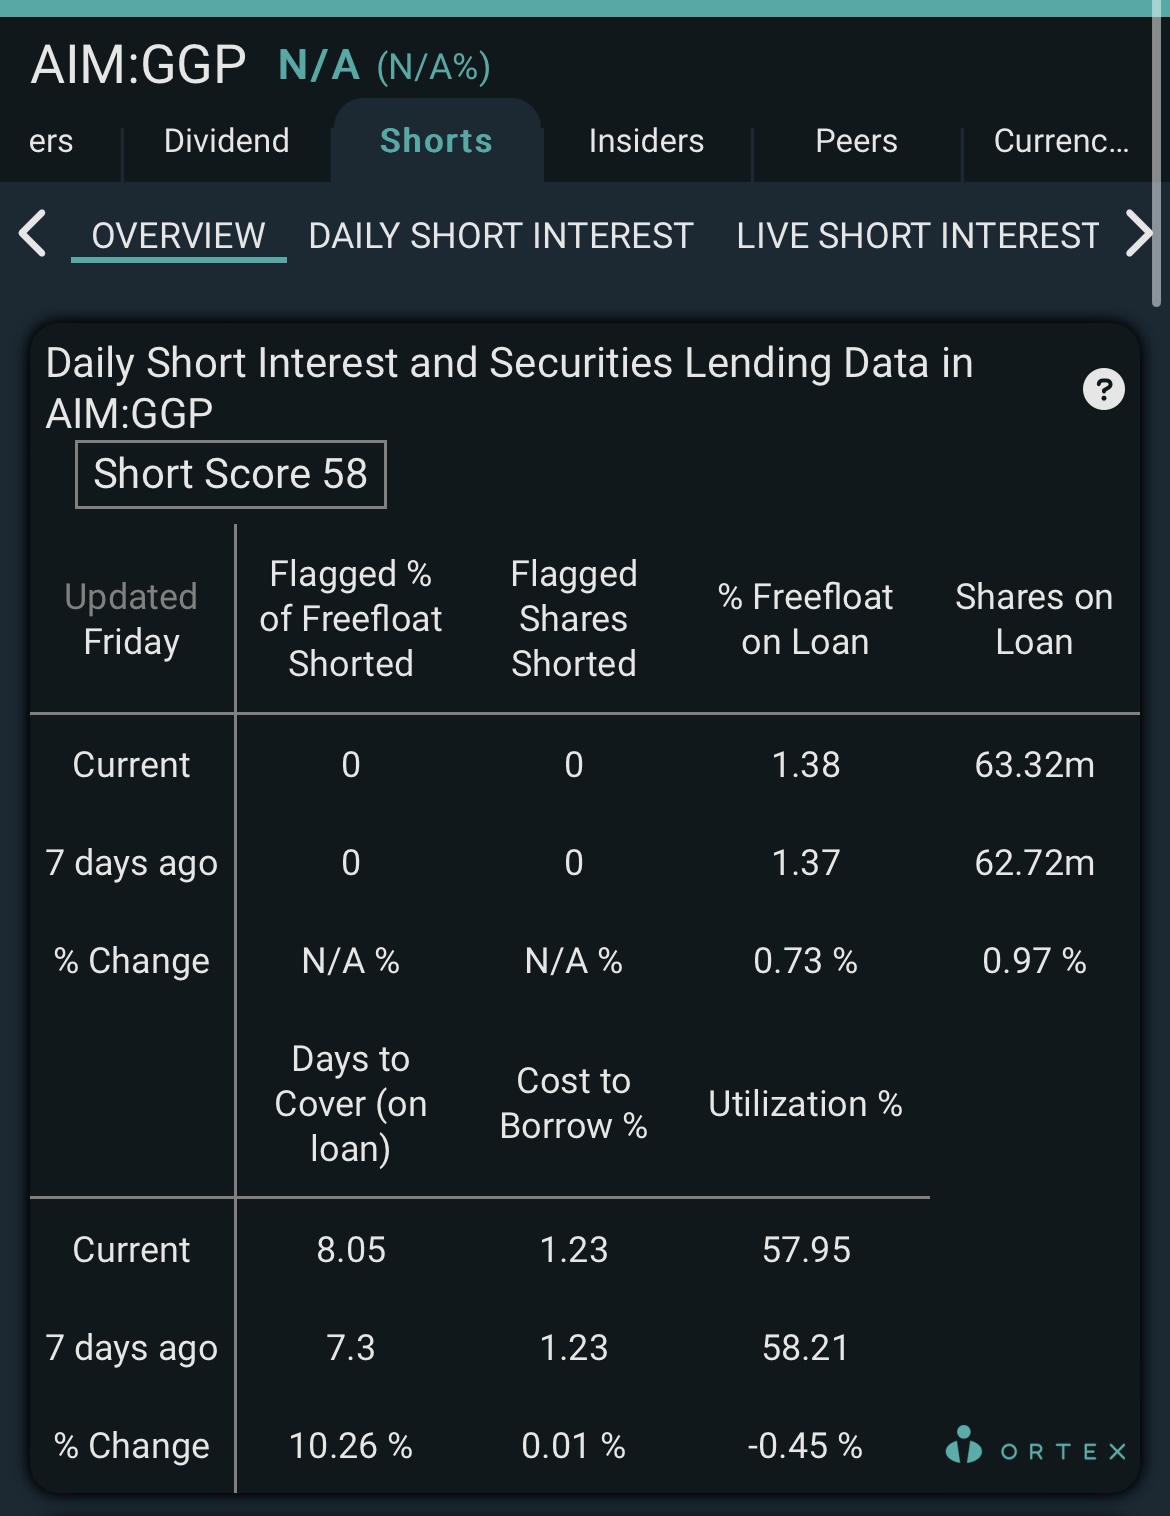Switch to the Insiders tab
Image resolution: width=1170 pixels, height=1516 pixels.
coord(646,141)
